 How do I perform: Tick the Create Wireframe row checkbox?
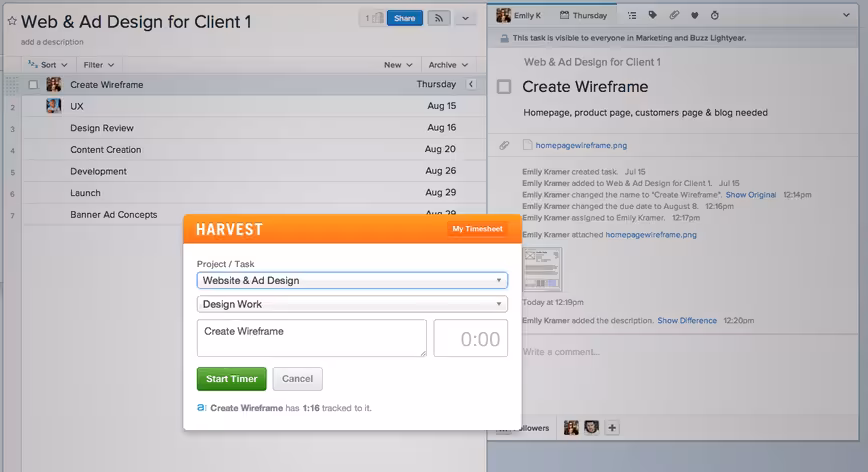pyautogui.click(x=33, y=85)
